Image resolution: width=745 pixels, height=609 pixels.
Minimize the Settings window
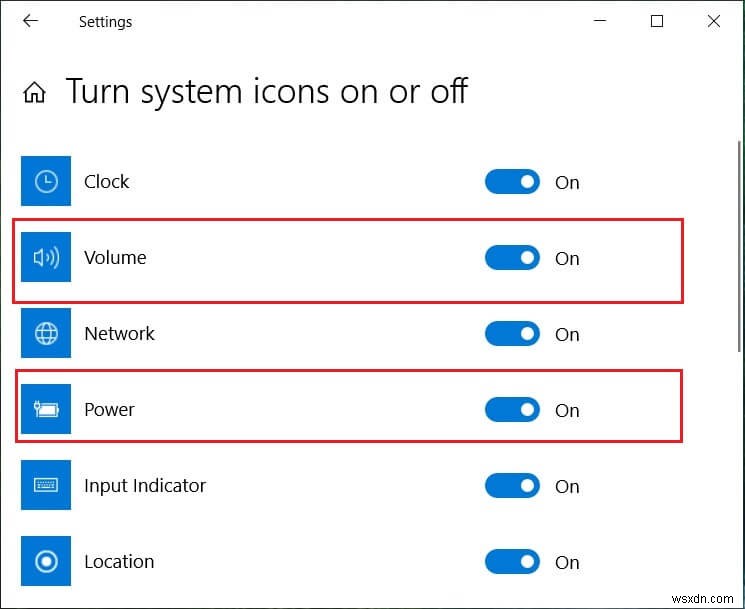[600, 21]
